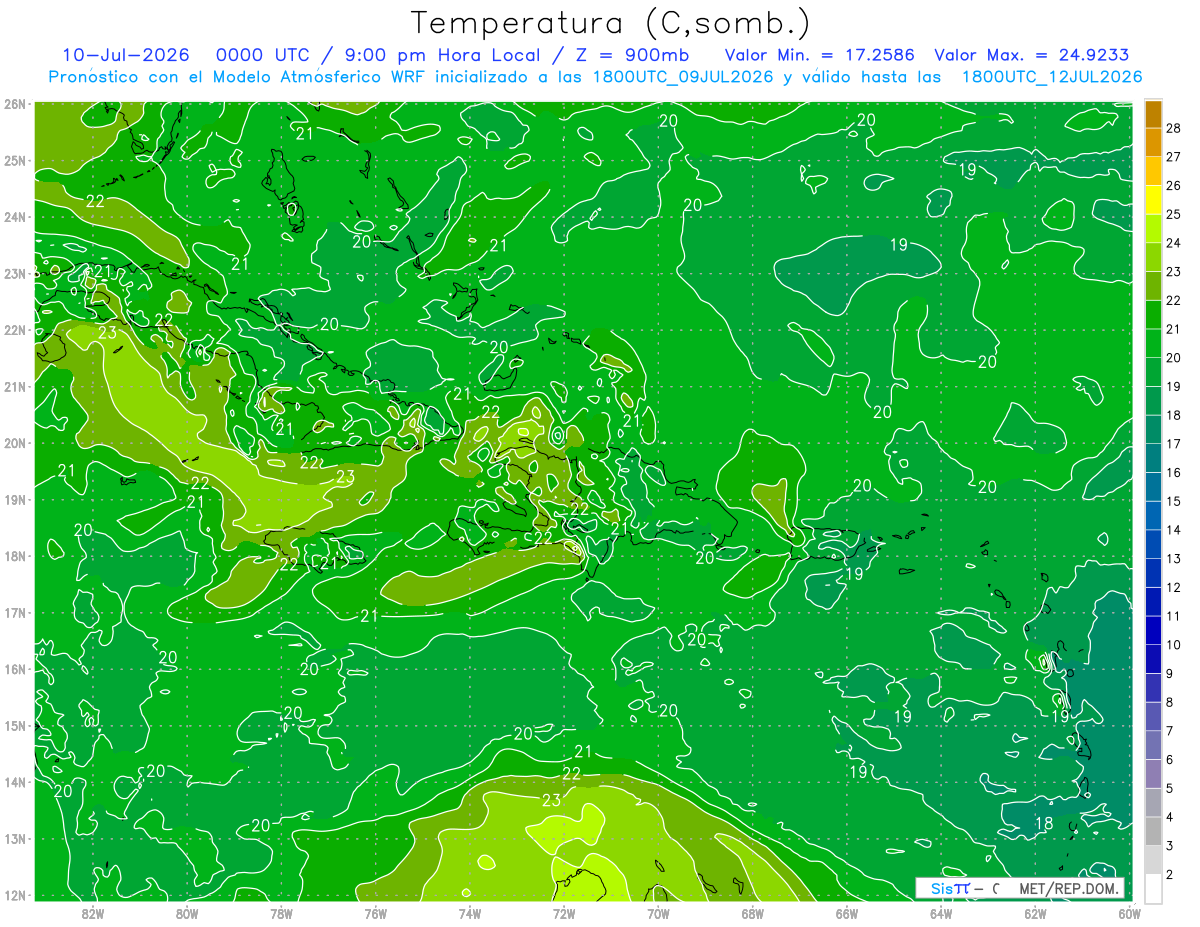1200x927 pixels.
Task: Click 'Modelo Atmósferico WRF' in the subtitle
Action: (318, 77)
